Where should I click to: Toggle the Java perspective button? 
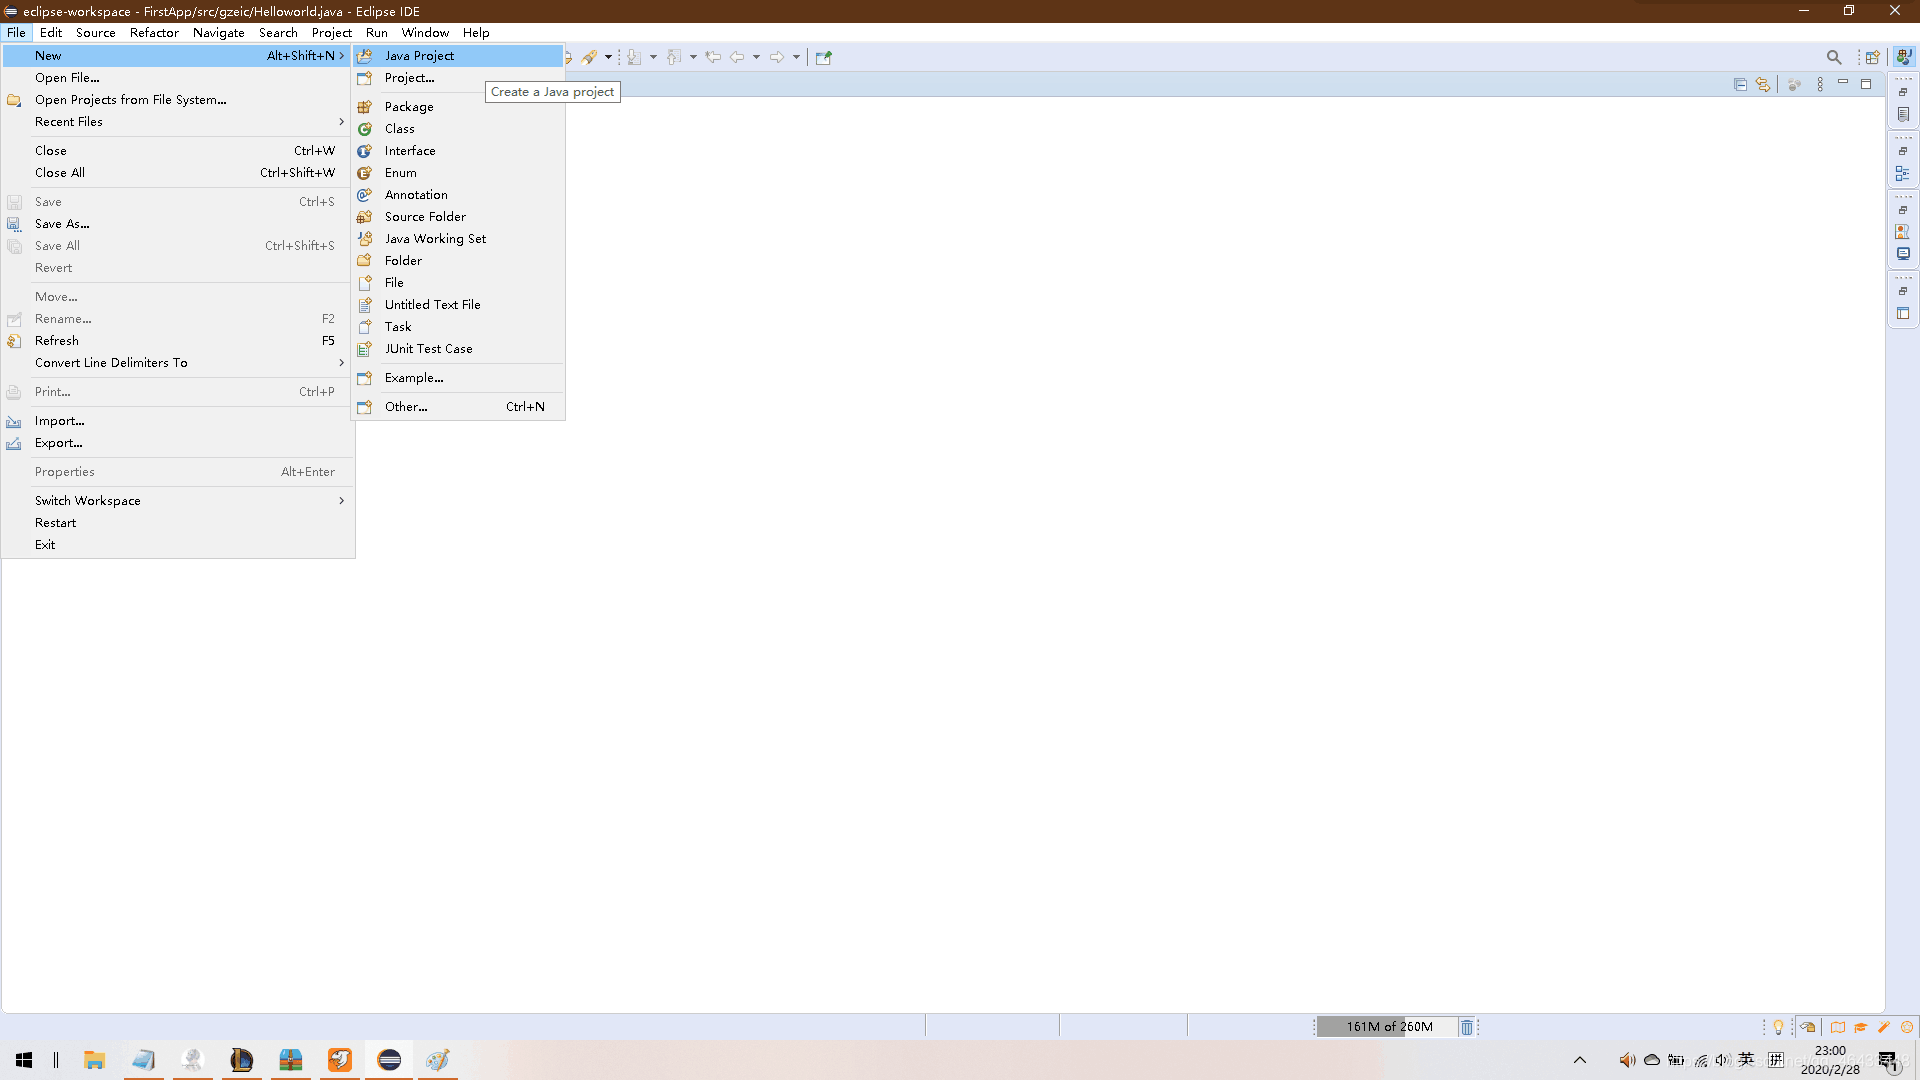click(1904, 57)
